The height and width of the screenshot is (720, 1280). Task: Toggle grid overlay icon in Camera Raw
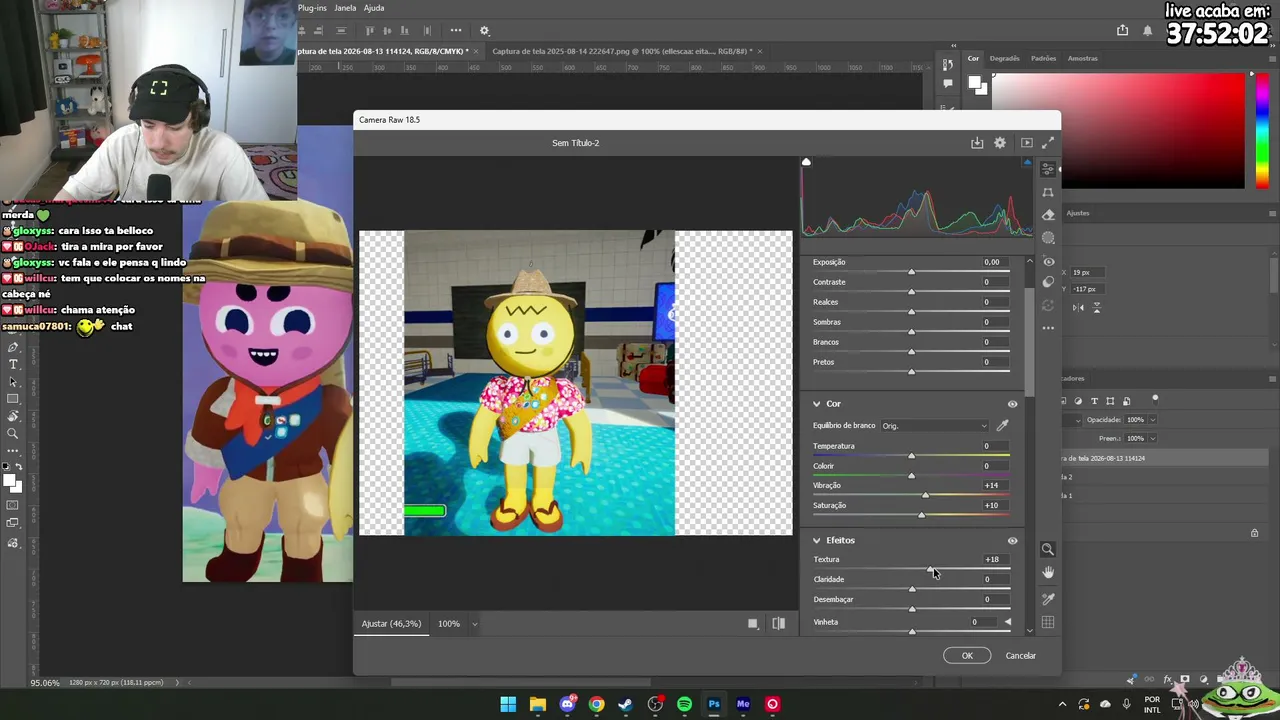pos(1048,623)
